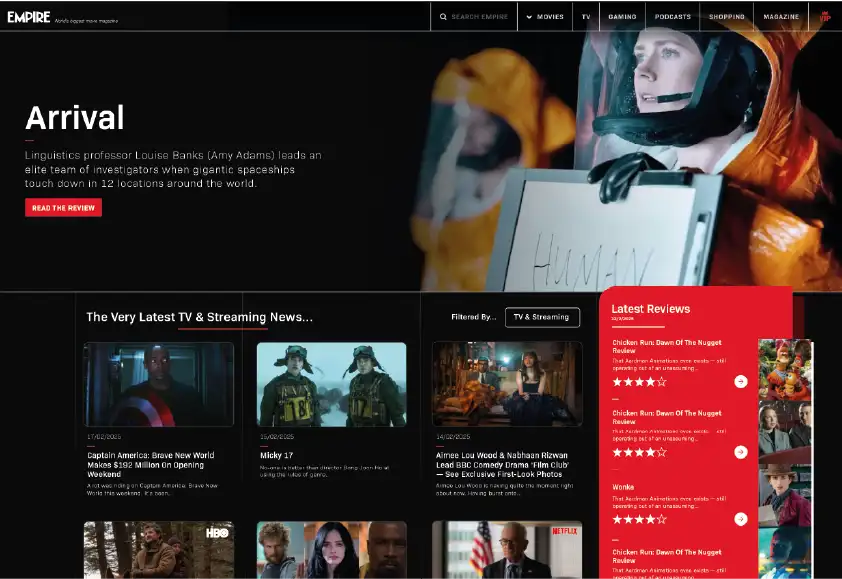The image size is (842, 579).
Task: Open the Wonka top-hat thumbnail
Action: tap(785, 495)
